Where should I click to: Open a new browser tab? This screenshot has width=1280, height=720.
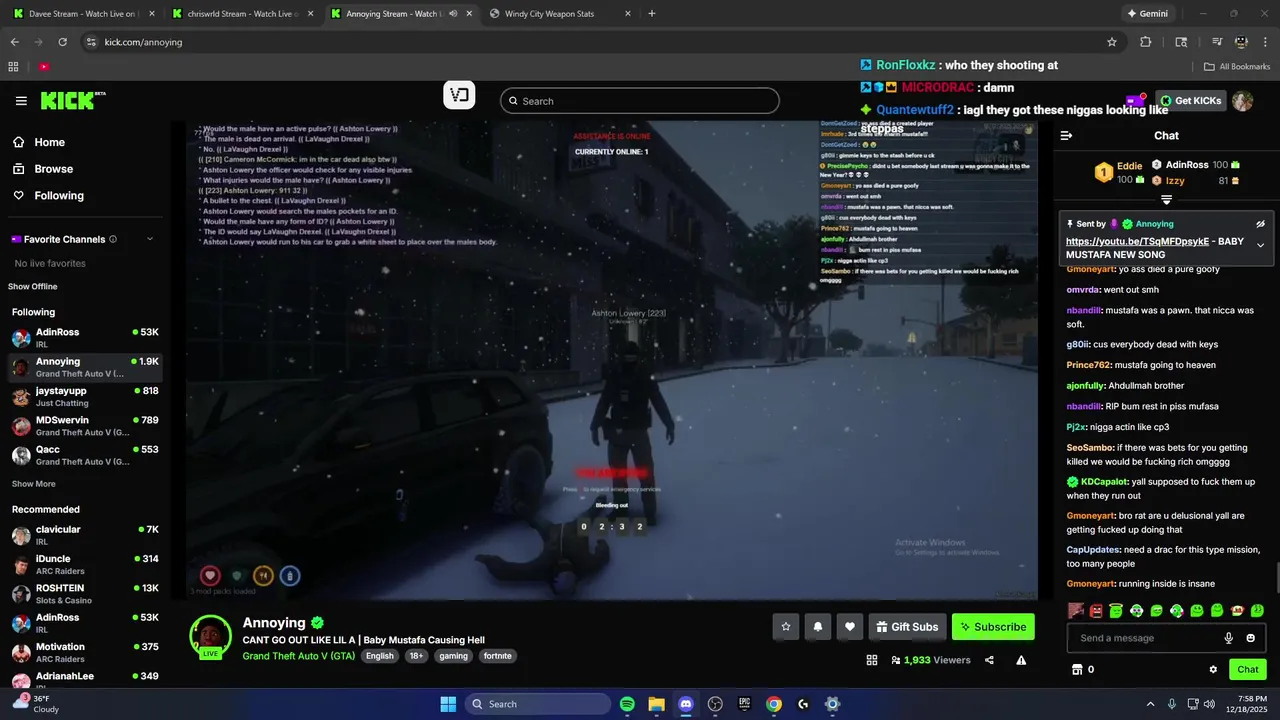point(652,14)
